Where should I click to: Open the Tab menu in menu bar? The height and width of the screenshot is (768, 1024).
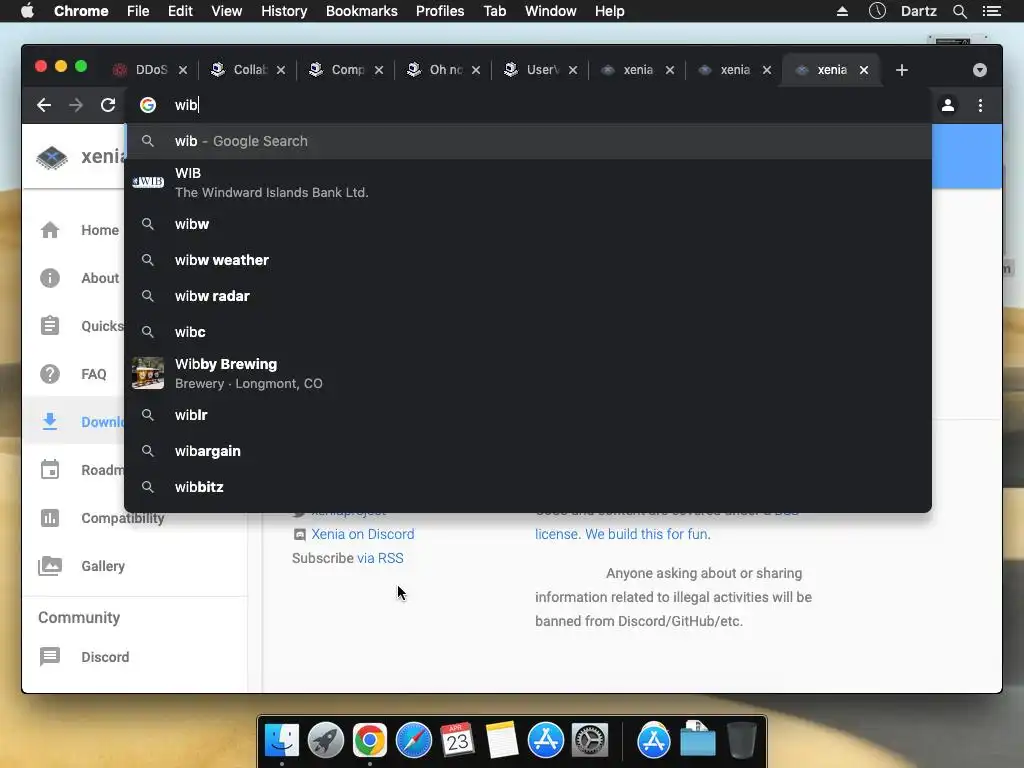(494, 11)
